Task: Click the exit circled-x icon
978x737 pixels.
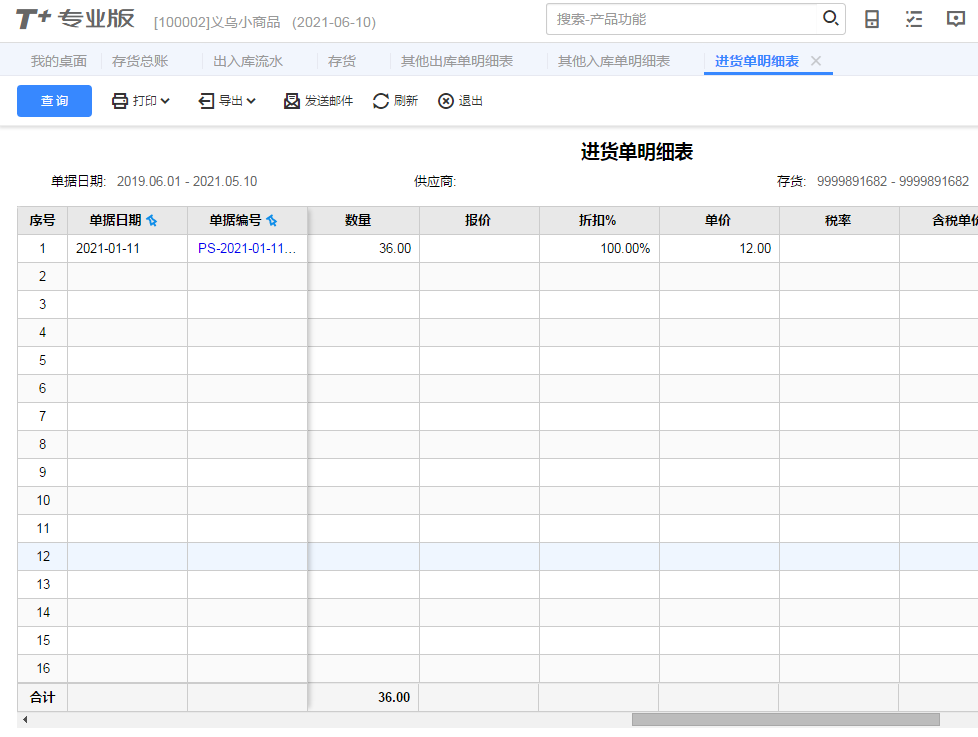Action: coord(445,101)
